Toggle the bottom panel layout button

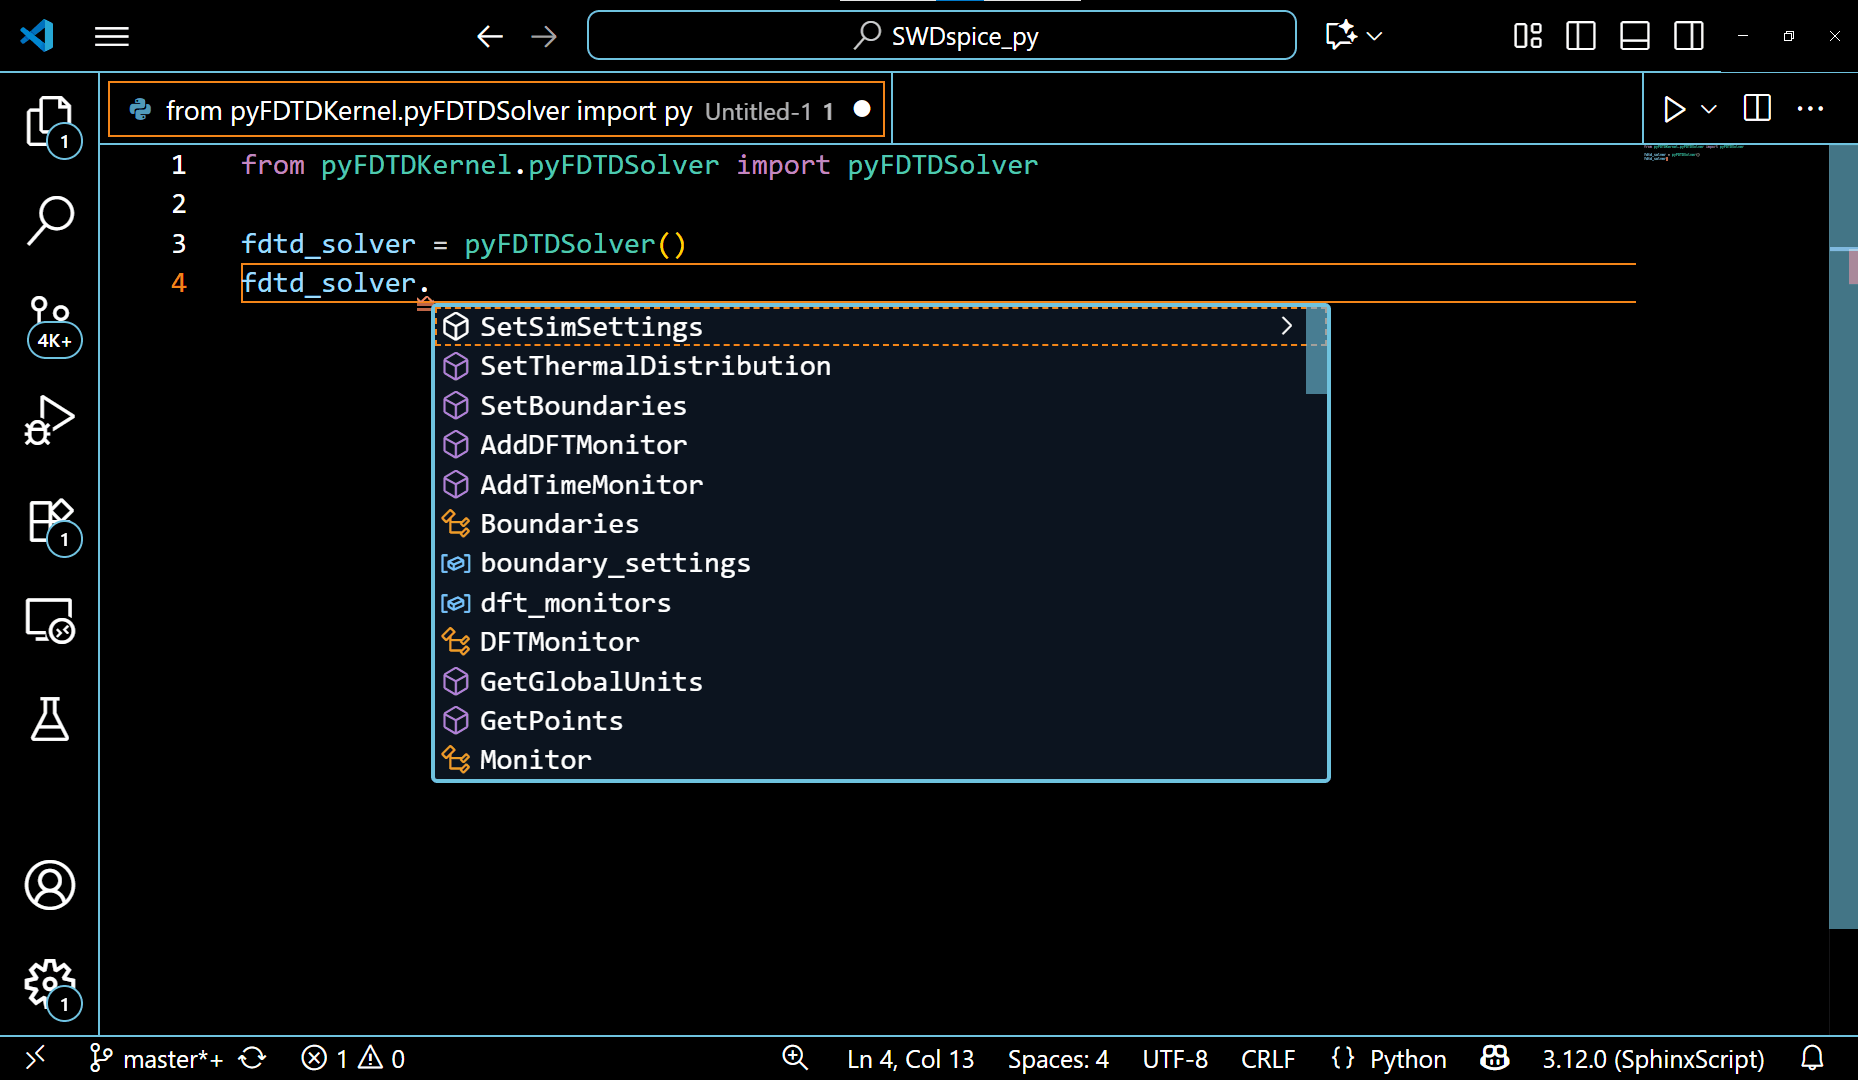coord(1634,36)
